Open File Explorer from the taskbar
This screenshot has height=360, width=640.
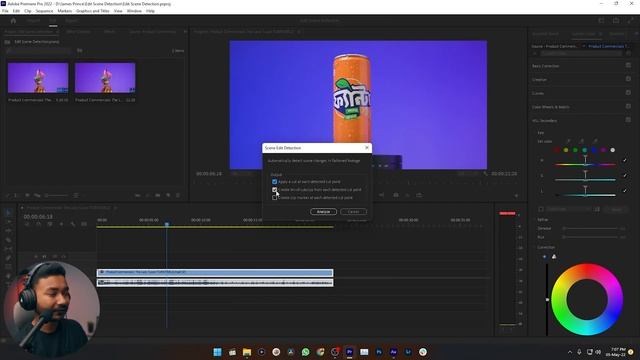point(247,352)
